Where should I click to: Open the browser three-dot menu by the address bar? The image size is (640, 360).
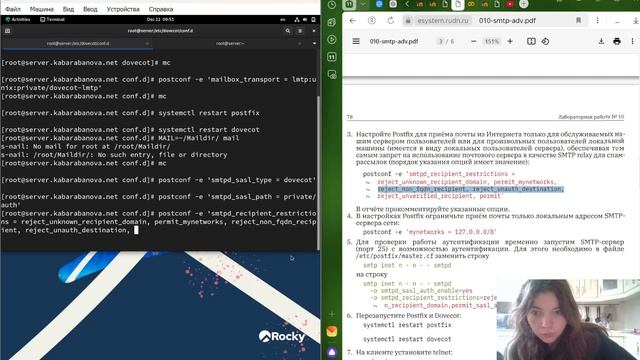(x=597, y=20)
